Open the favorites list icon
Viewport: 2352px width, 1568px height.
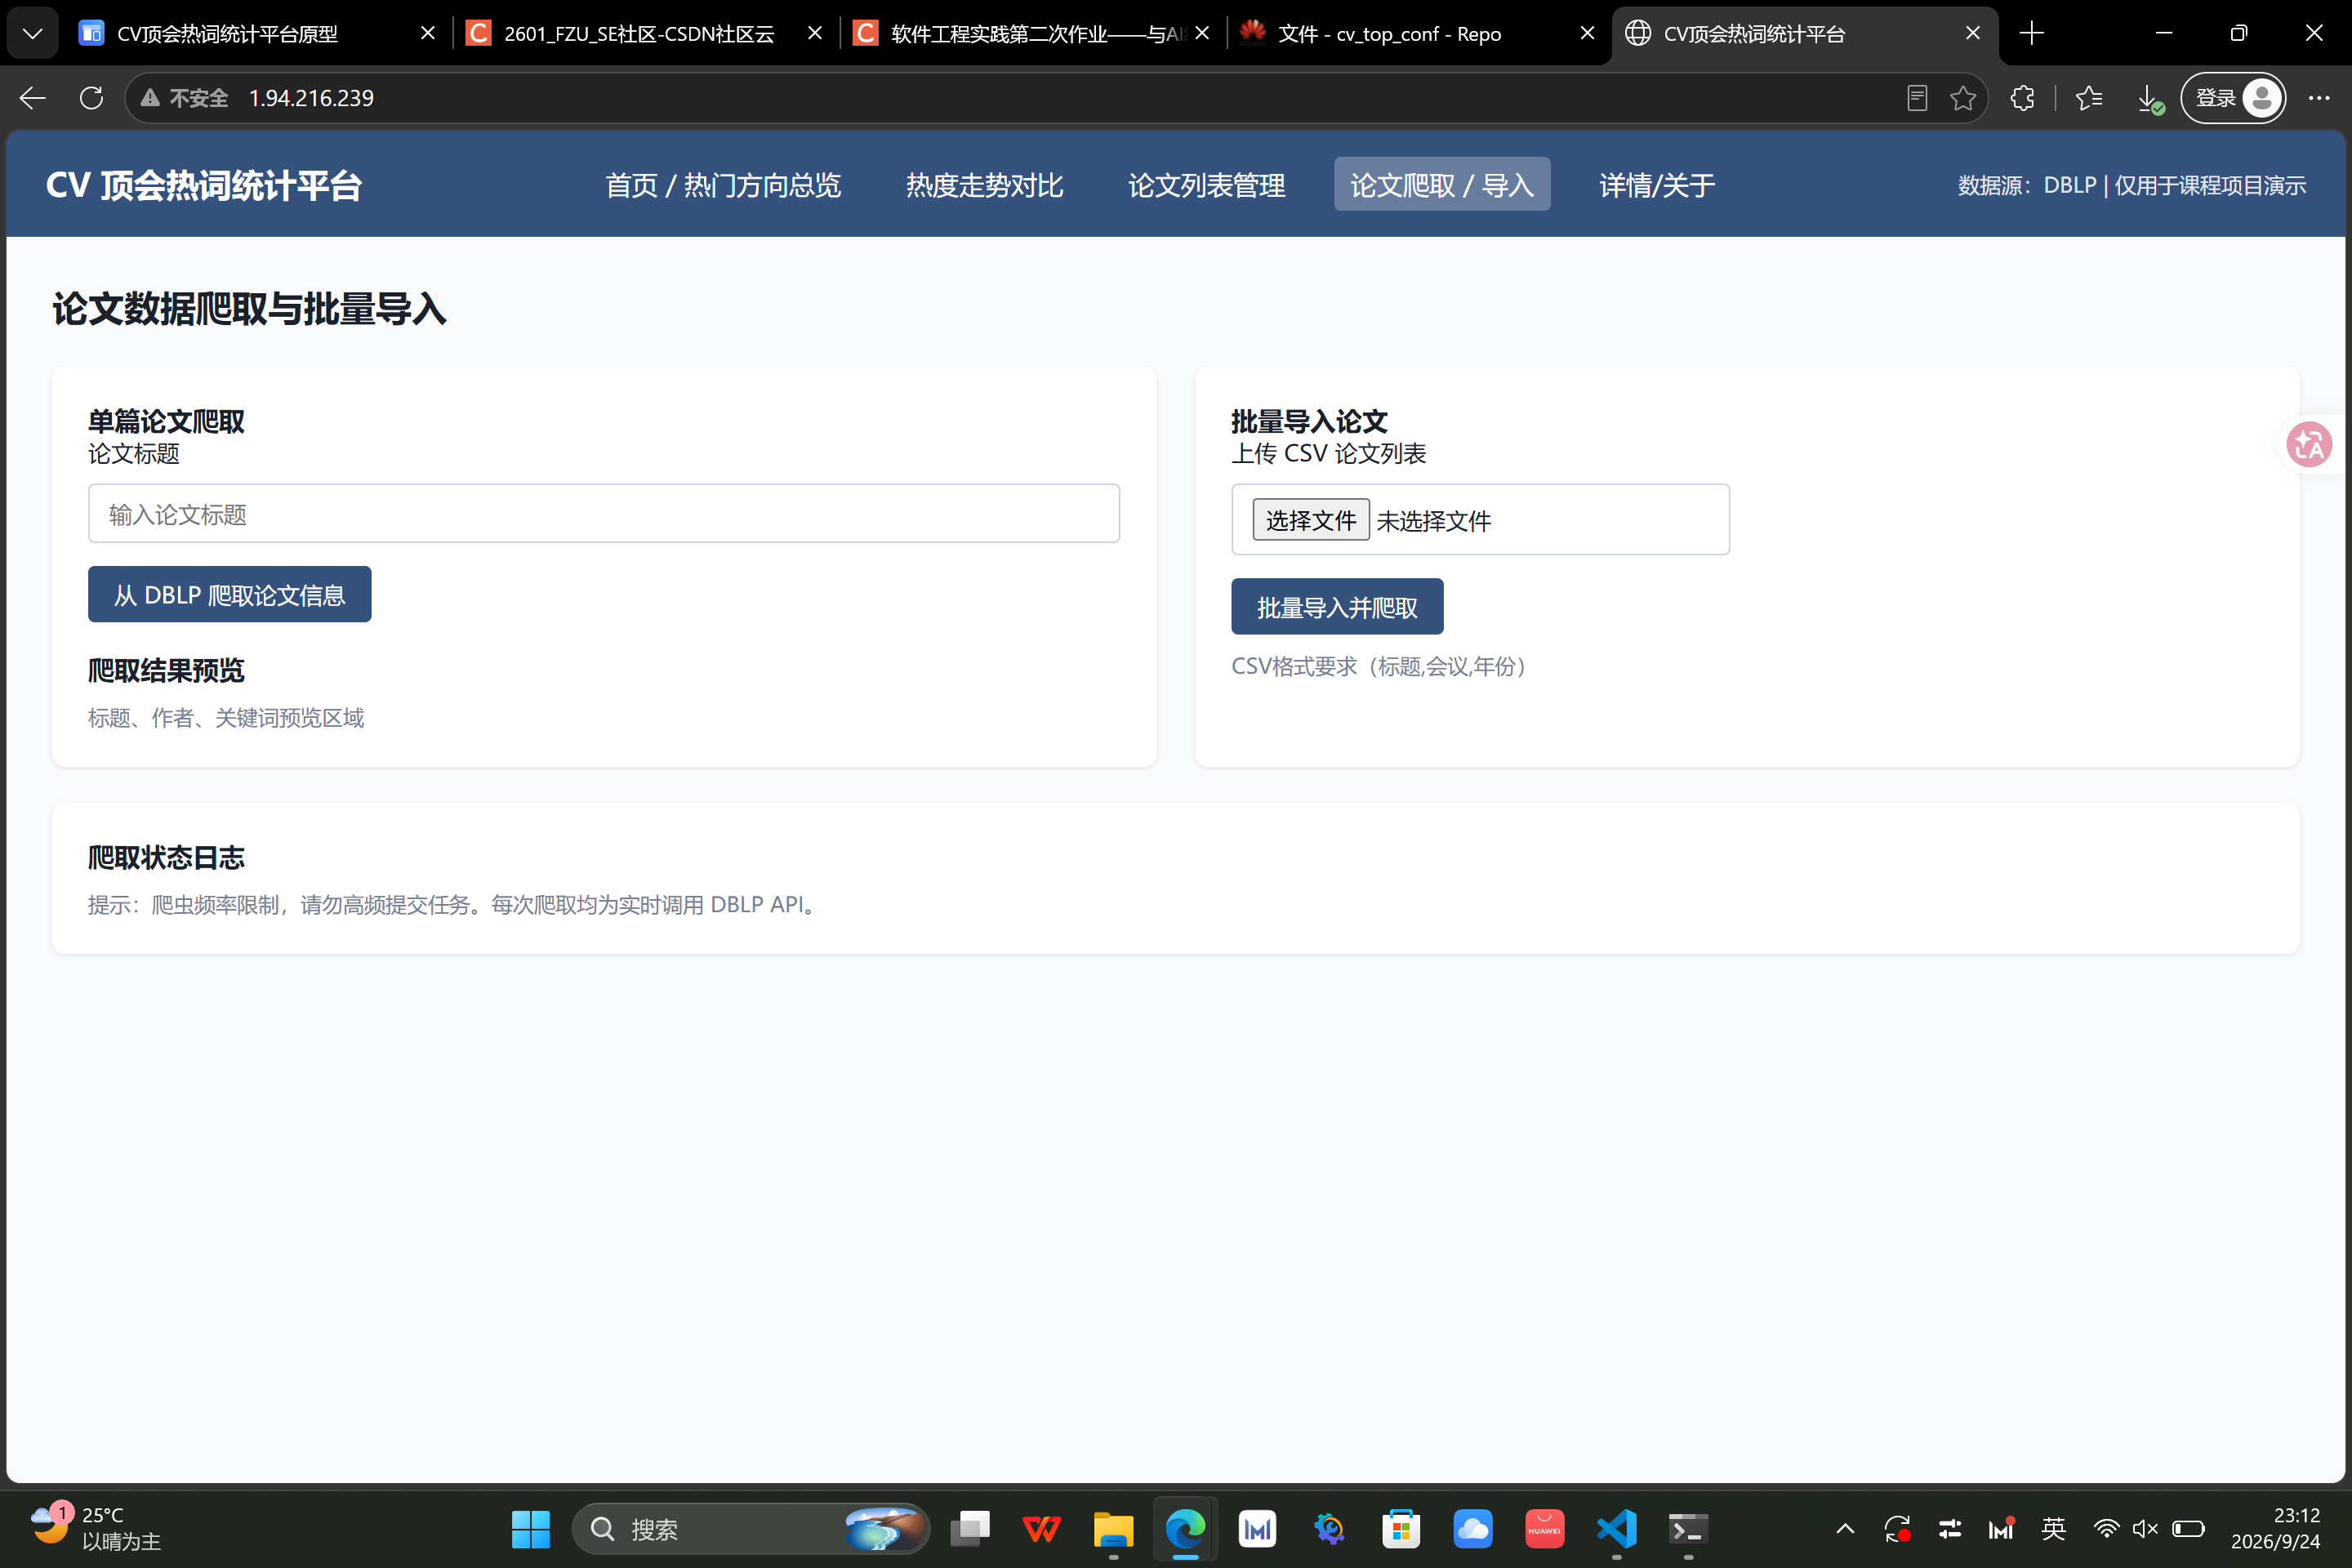click(x=2088, y=98)
